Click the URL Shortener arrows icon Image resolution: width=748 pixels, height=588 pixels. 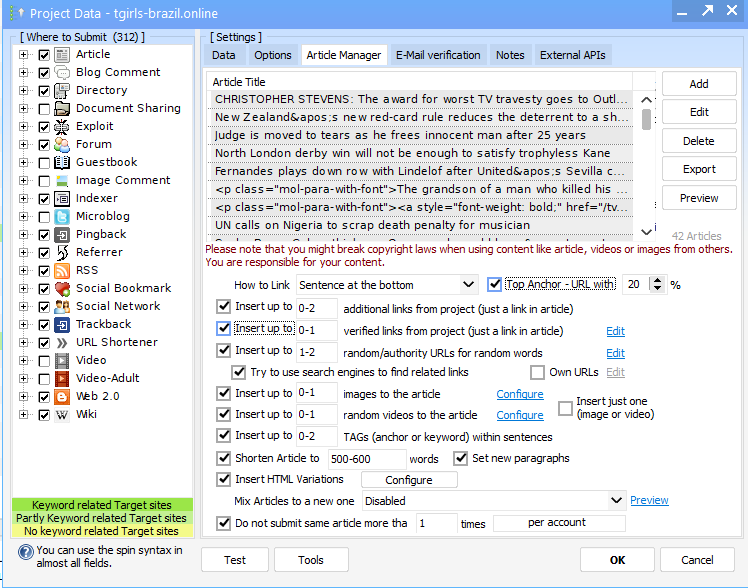[x=62, y=342]
